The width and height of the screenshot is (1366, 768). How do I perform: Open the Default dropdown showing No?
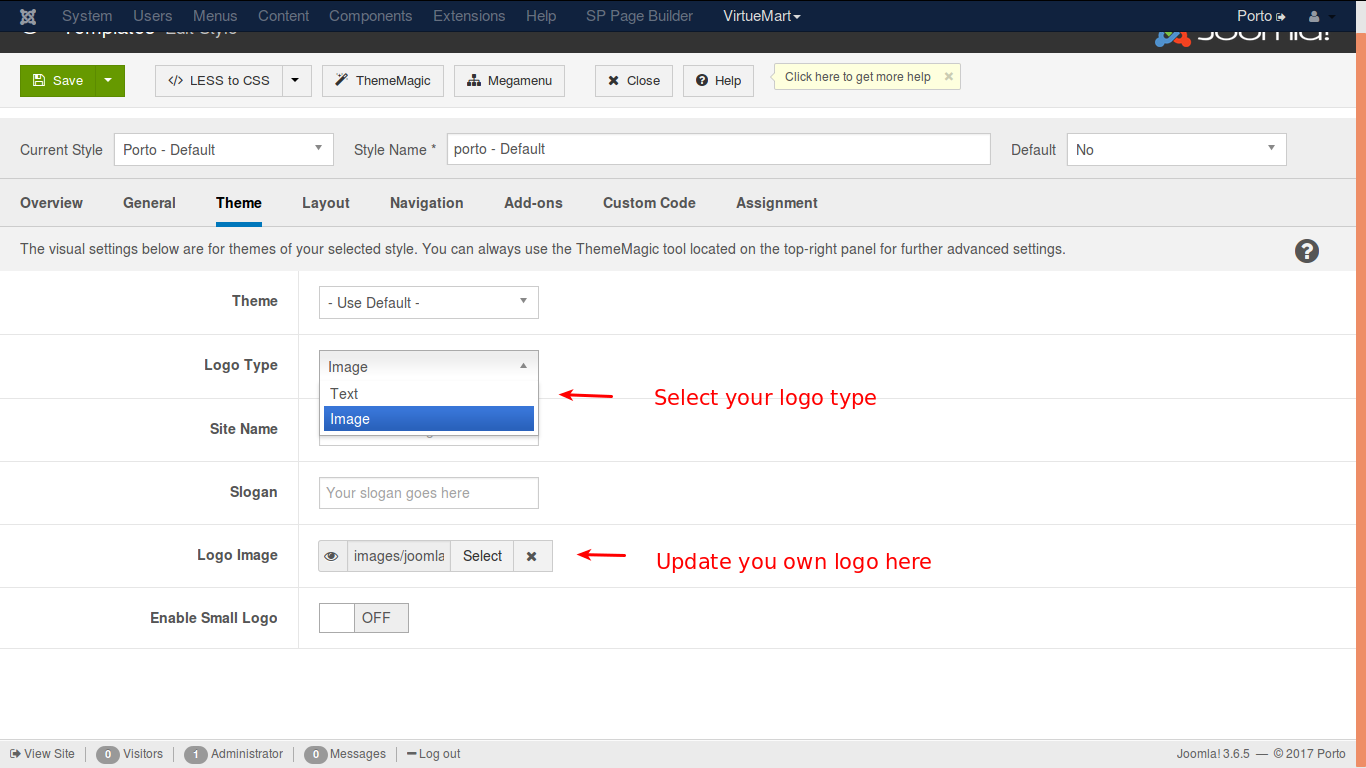click(x=1177, y=149)
